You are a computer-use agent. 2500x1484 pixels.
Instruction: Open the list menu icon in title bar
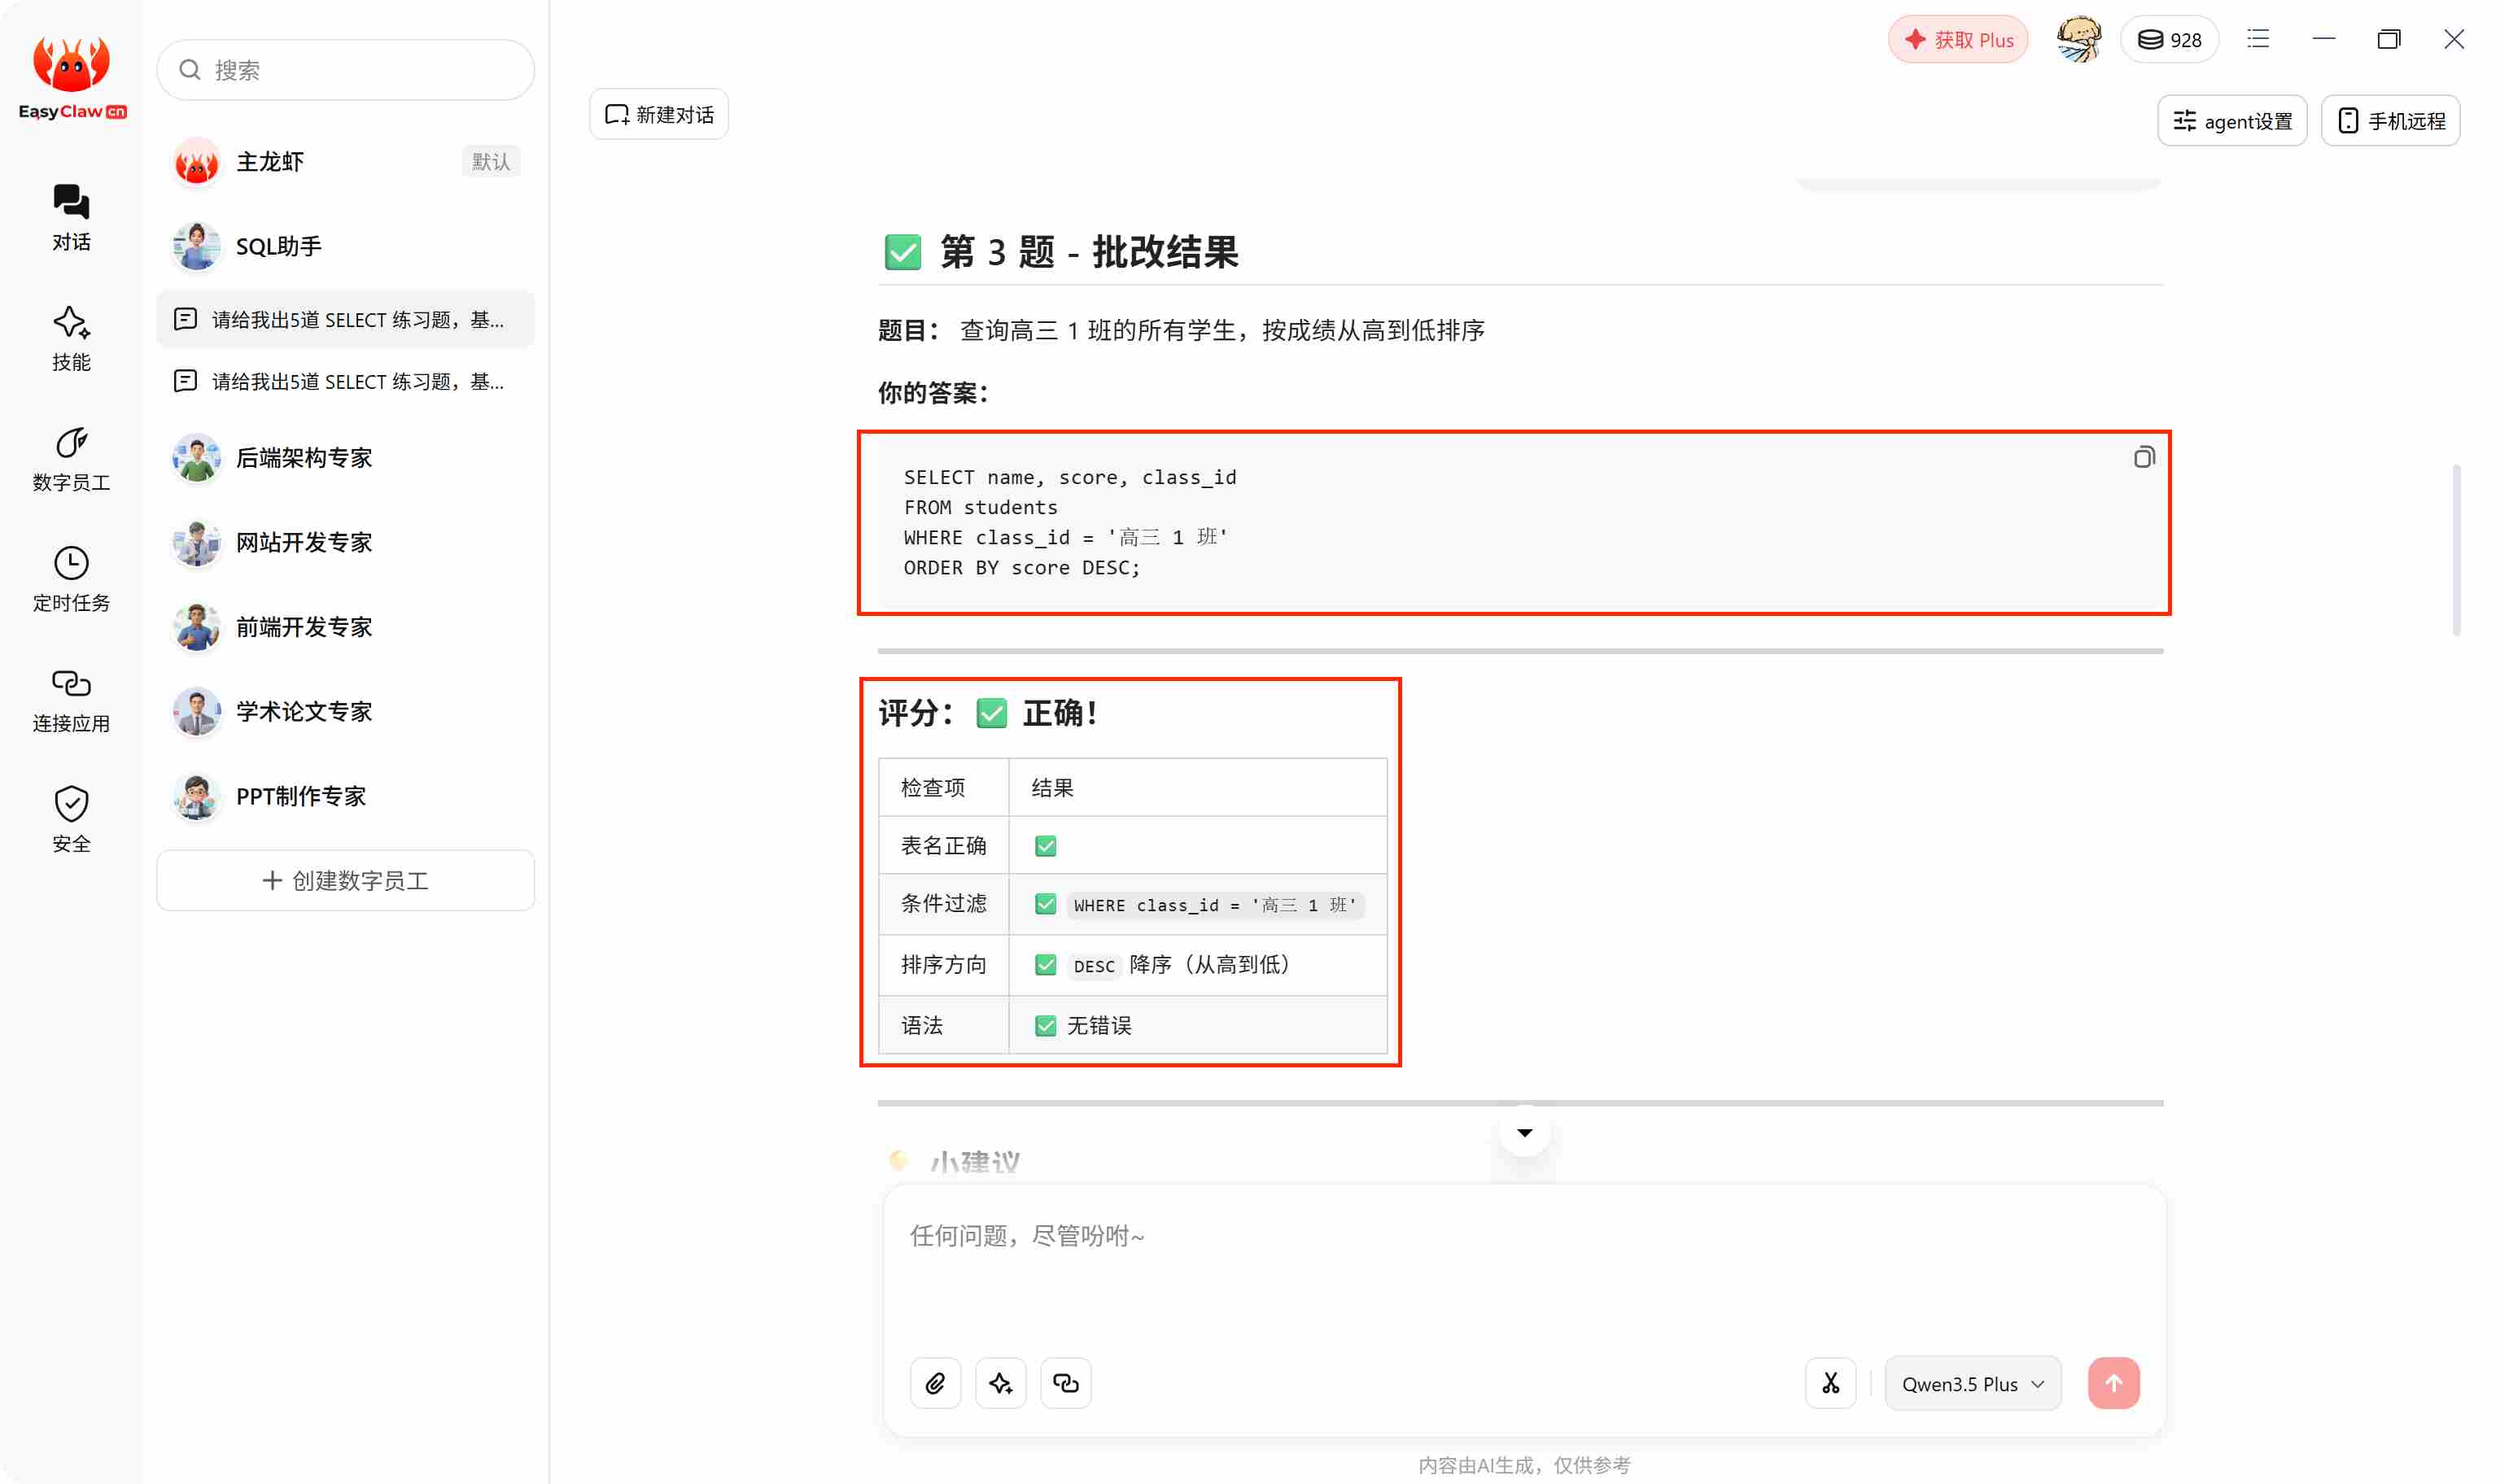2258,39
